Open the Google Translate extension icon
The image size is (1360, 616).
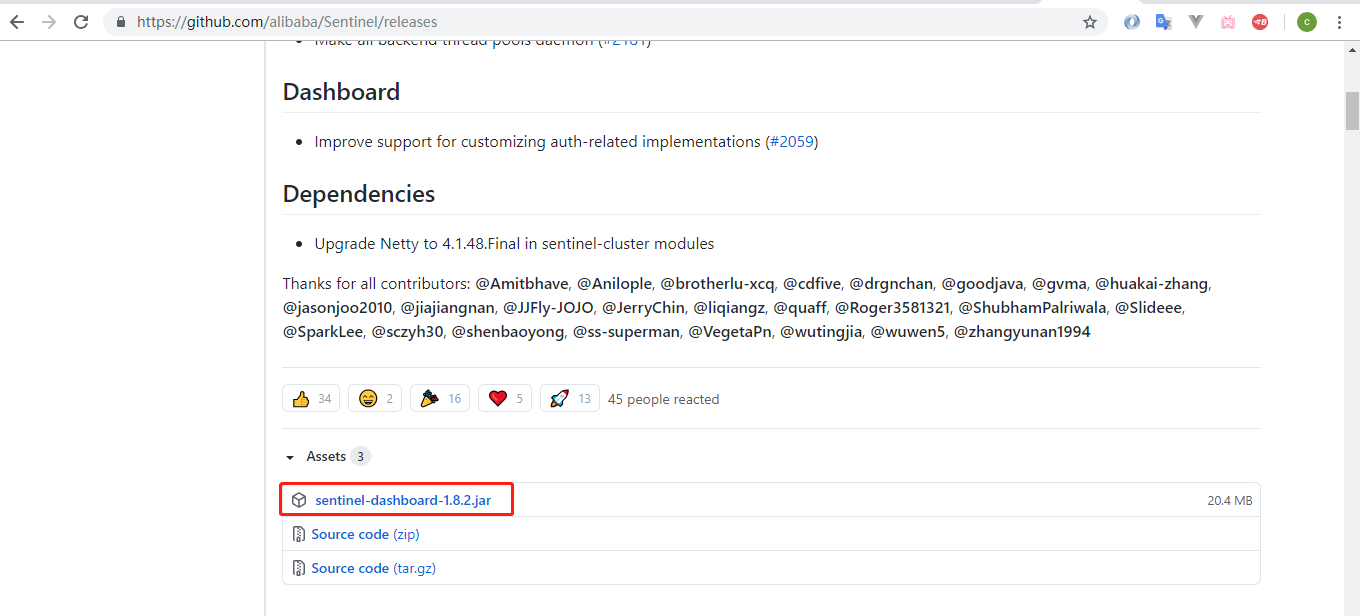[x=1163, y=22]
